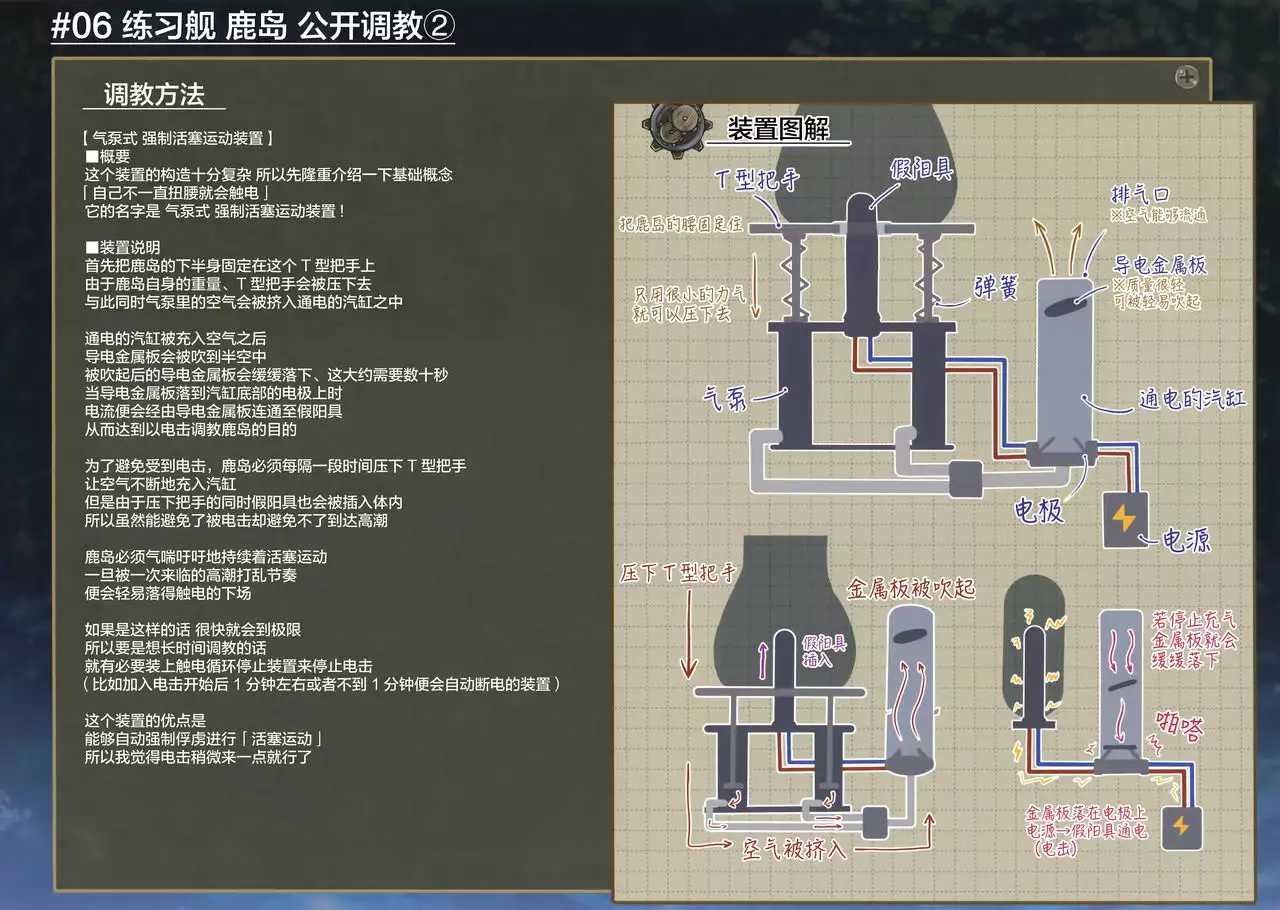Screen dimensions: 1280x910
Task: Select the 调教方法 heading
Action: pyautogui.click(x=154, y=94)
